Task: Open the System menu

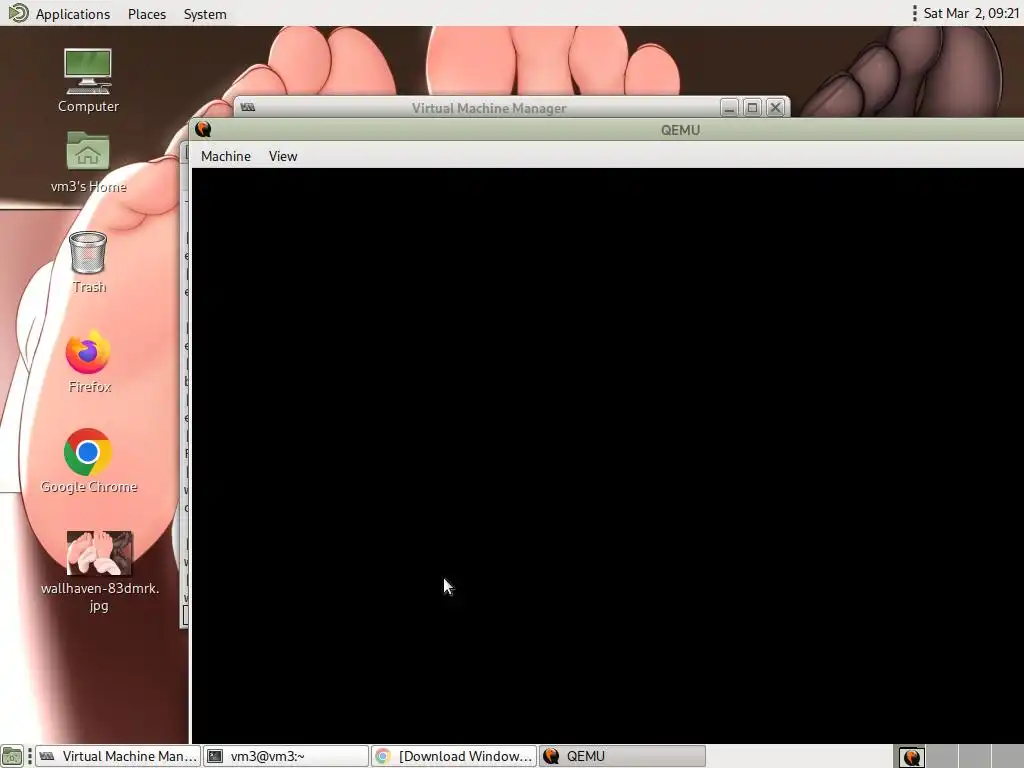Action: click(205, 14)
